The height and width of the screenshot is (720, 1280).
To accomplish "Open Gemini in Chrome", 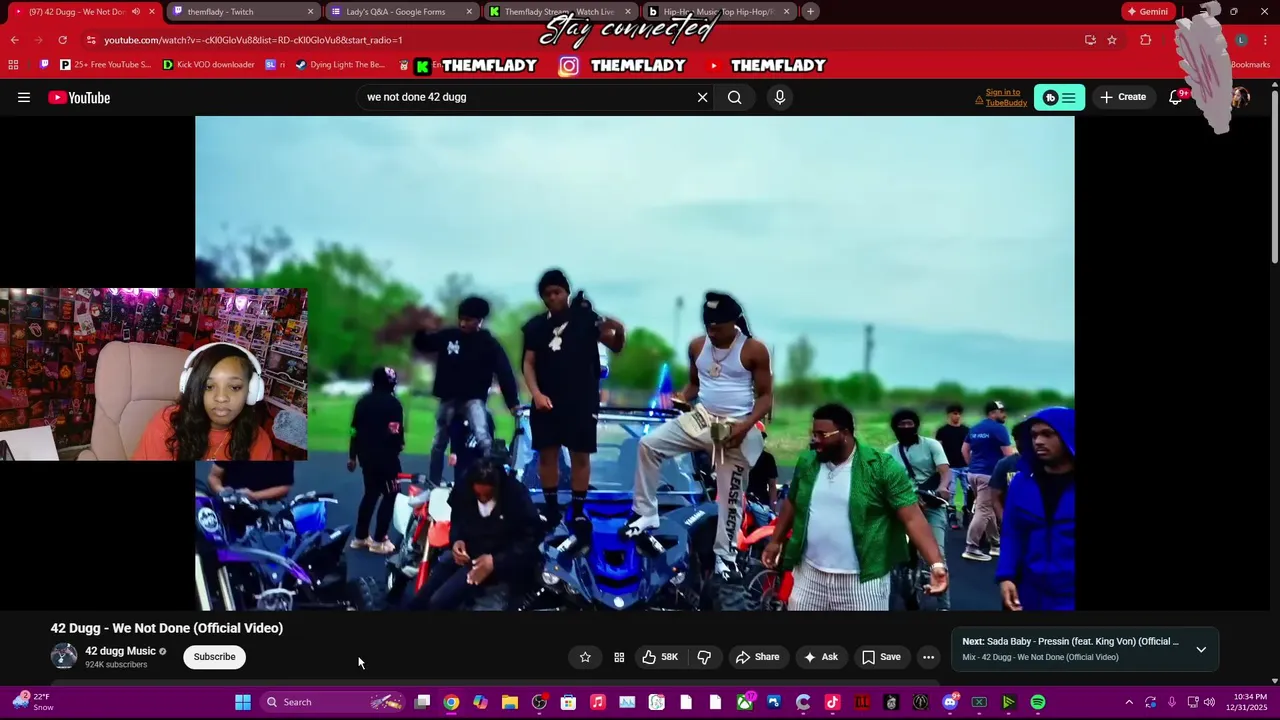I will click(x=1148, y=12).
